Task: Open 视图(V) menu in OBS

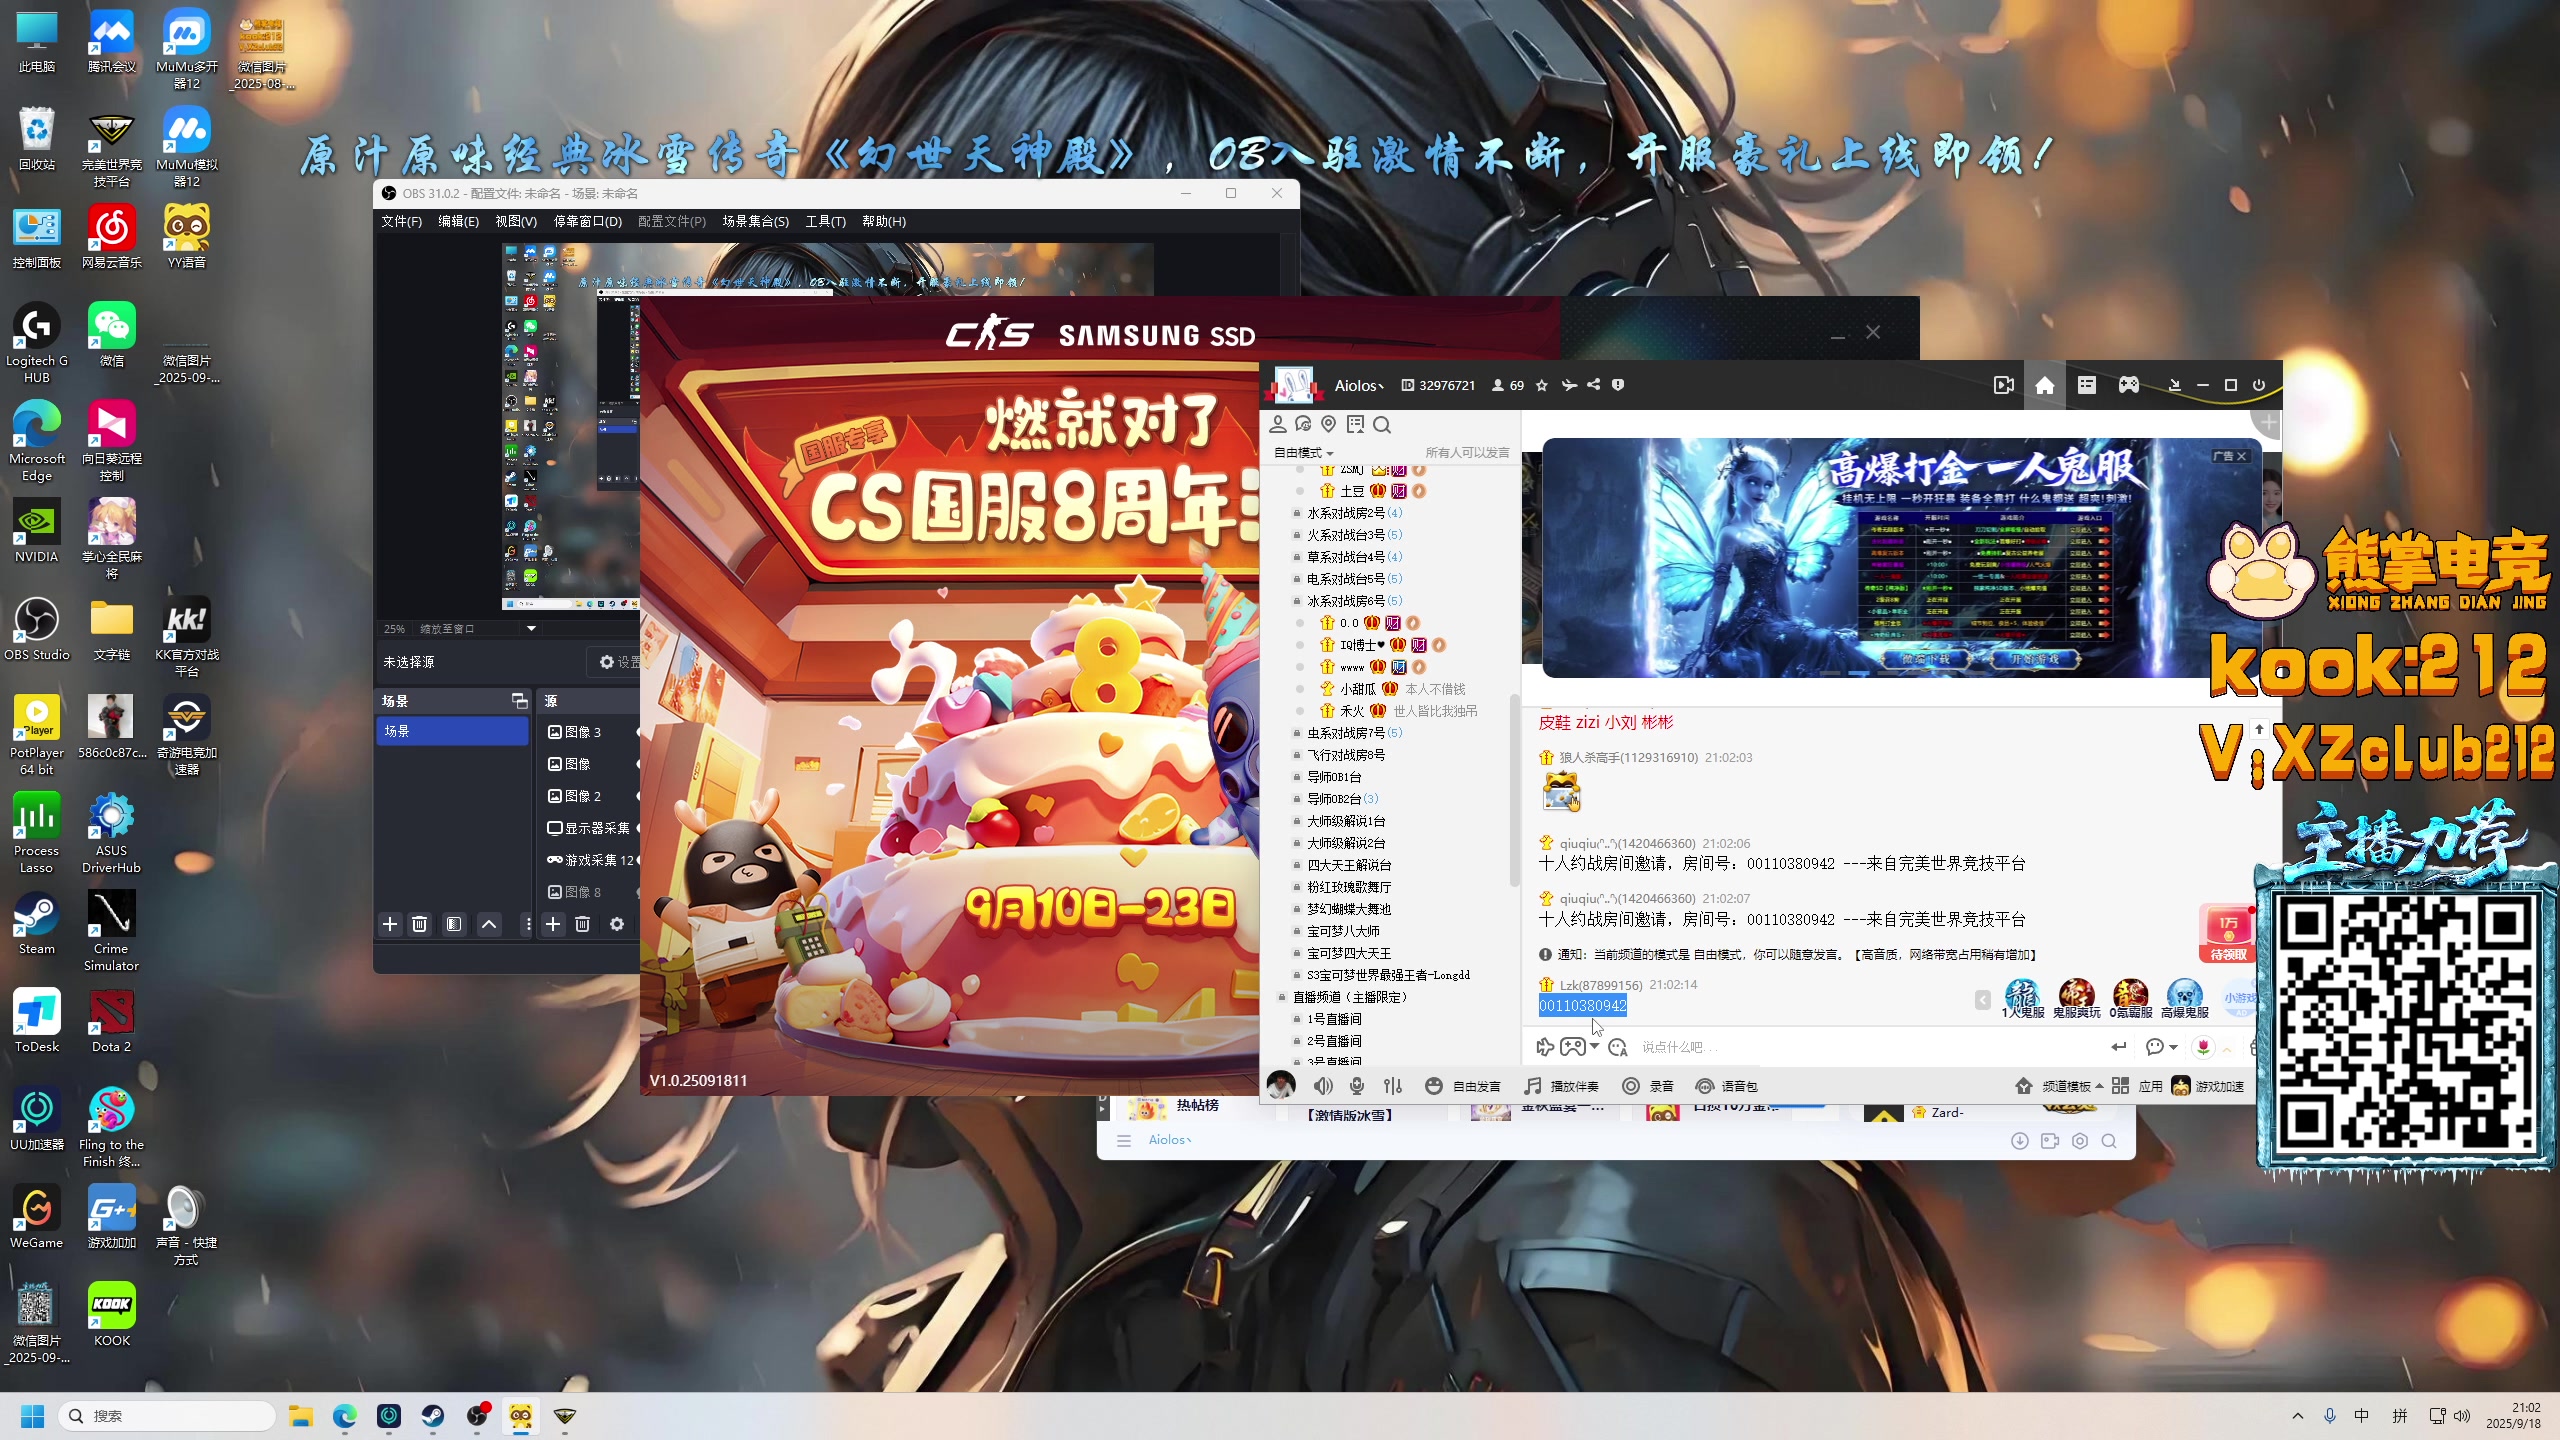Action: [x=516, y=221]
